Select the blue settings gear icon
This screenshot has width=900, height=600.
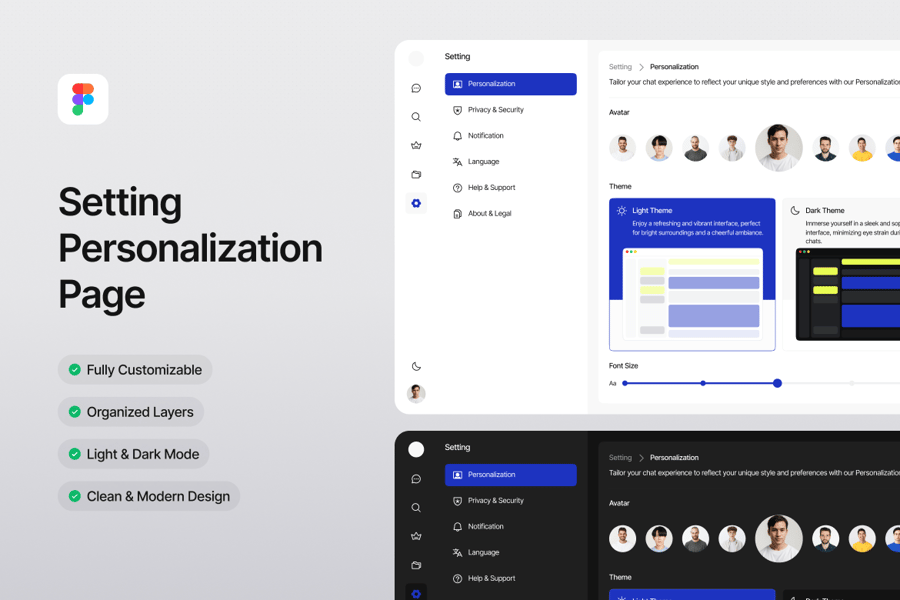(x=416, y=203)
